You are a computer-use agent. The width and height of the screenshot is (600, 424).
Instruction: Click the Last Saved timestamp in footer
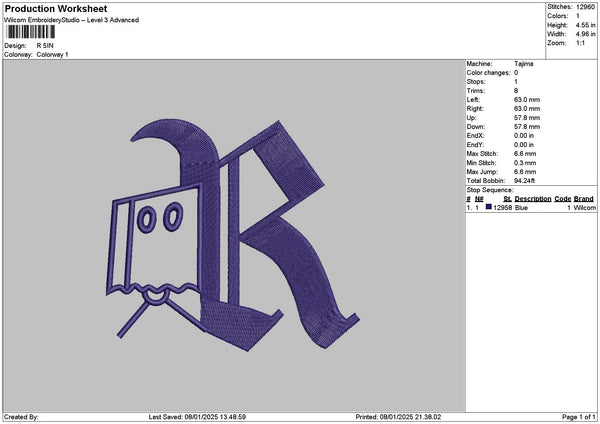click(x=196, y=417)
